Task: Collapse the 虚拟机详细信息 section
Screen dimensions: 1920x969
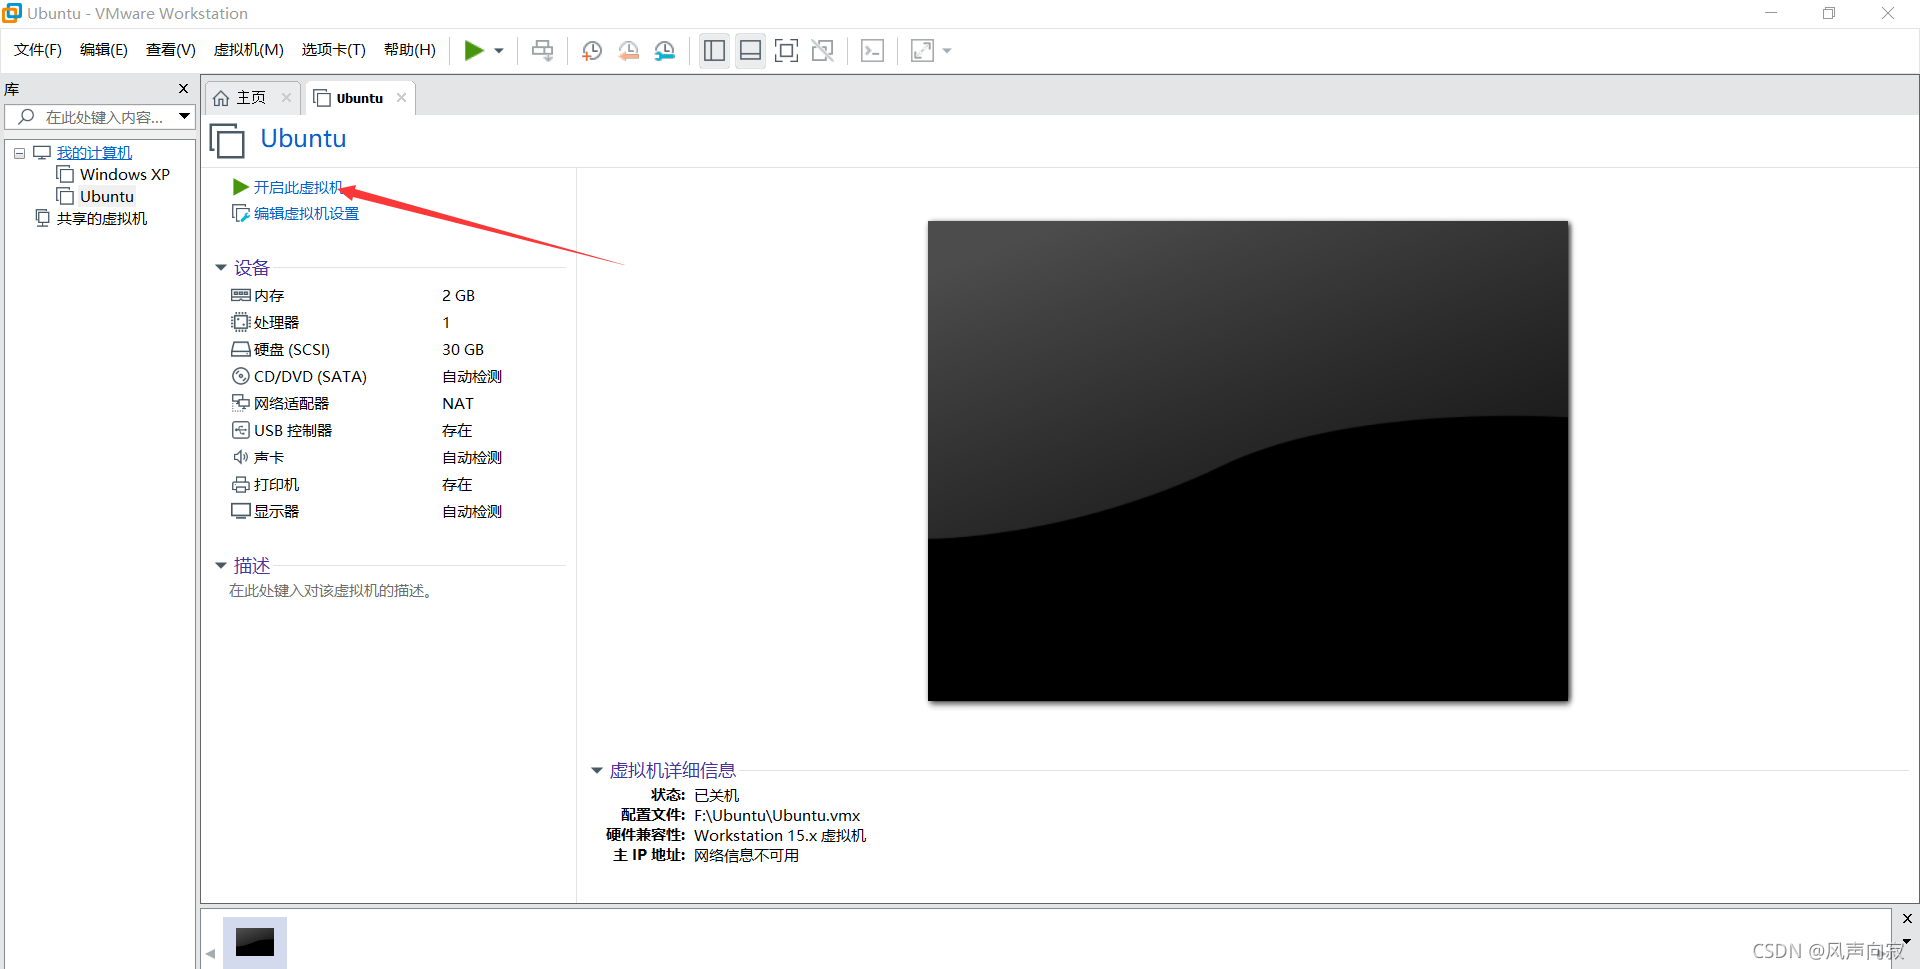Action: coord(597,771)
